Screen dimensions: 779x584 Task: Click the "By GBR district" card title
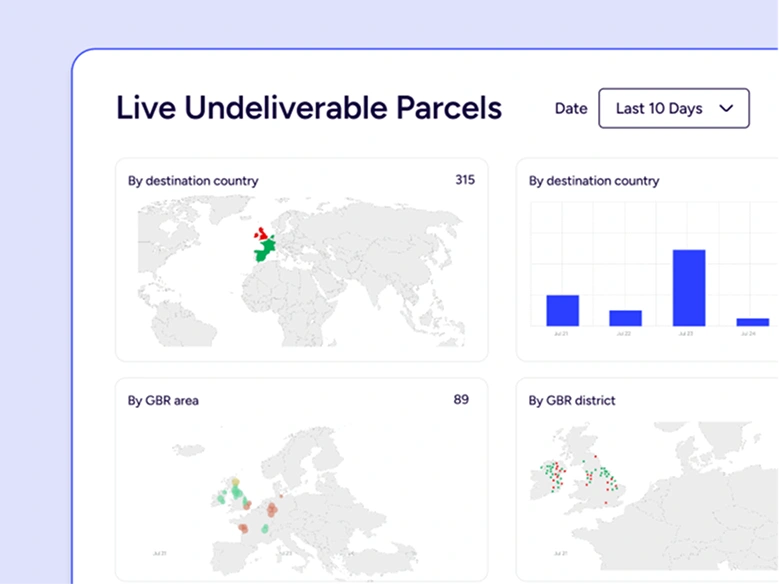(x=571, y=400)
